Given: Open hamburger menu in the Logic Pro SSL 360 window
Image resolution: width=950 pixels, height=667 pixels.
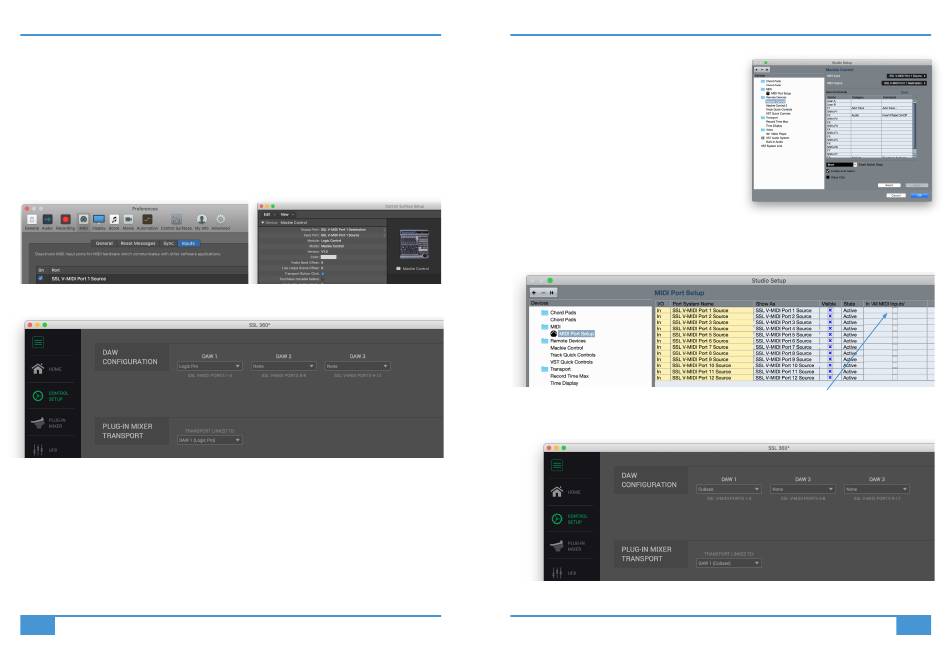Looking at the screenshot, I should point(38,343).
